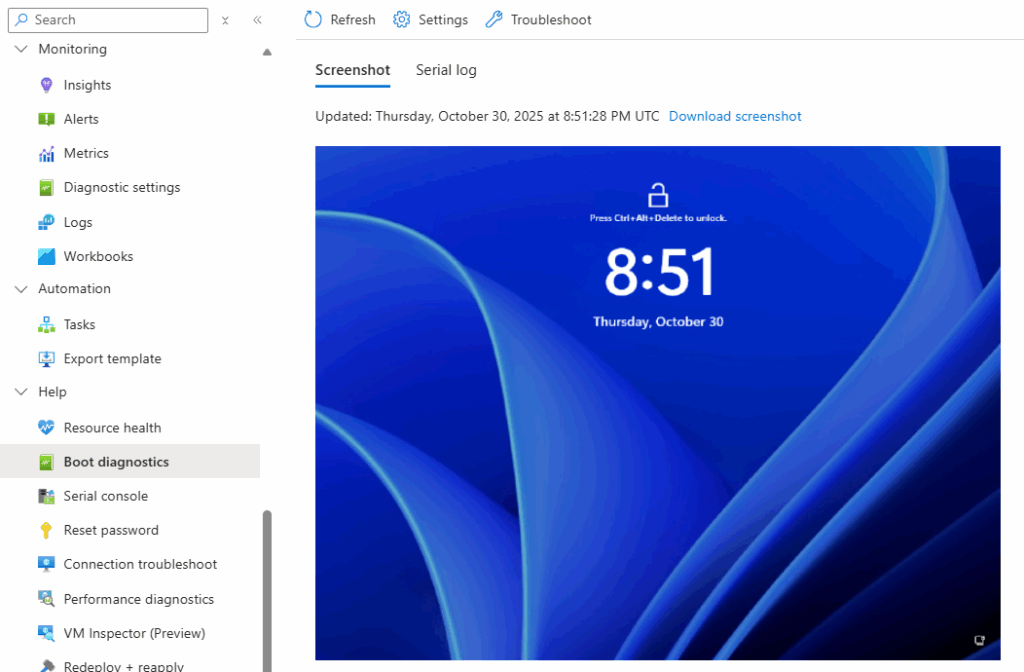
Task: Open Alerts via its green icon
Action: click(46, 119)
